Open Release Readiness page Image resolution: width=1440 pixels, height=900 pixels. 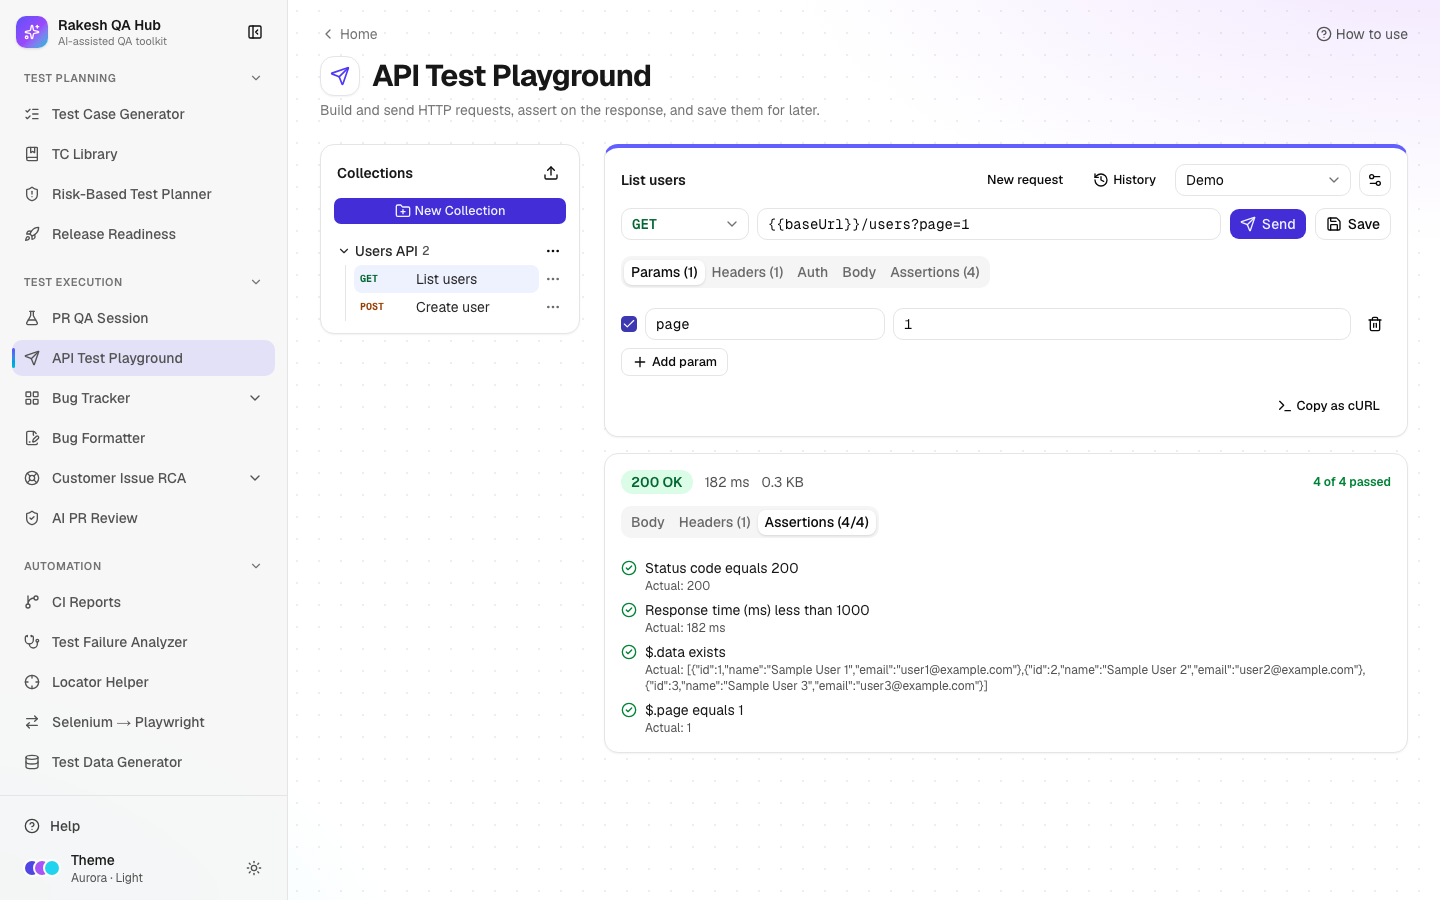(x=143, y=234)
